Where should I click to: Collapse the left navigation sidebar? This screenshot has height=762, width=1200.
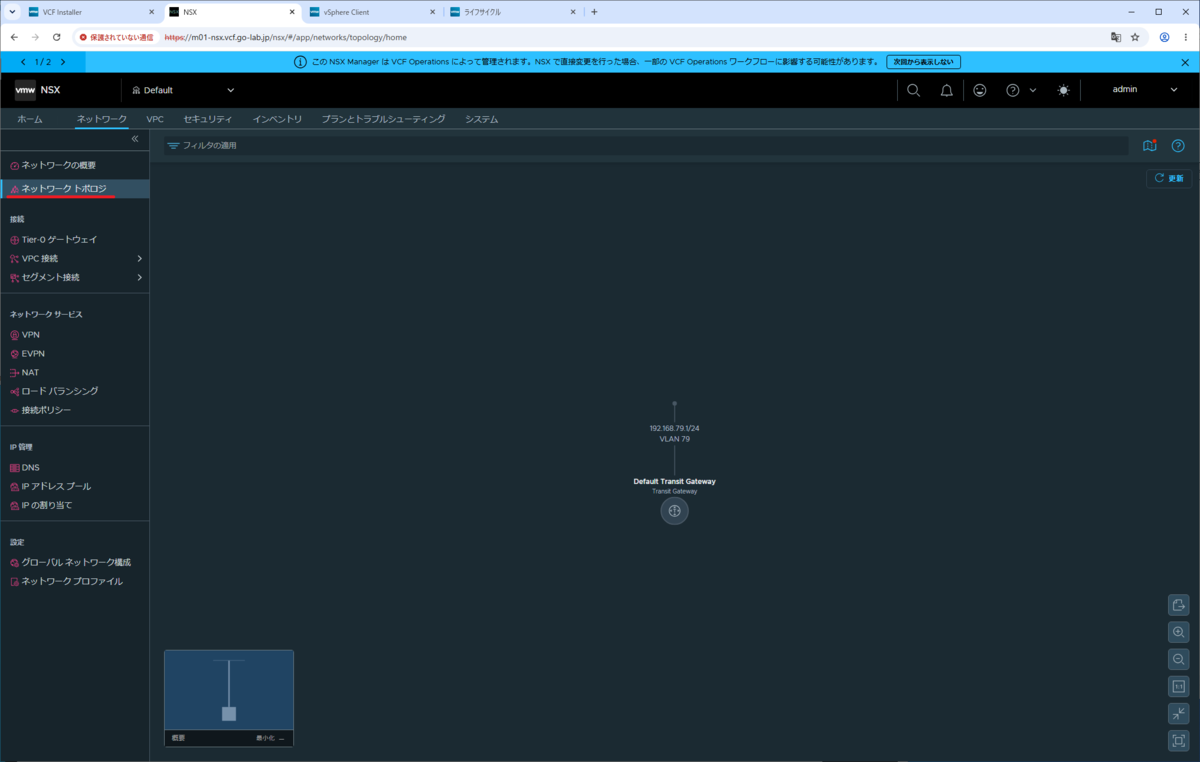click(x=135, y=139)
